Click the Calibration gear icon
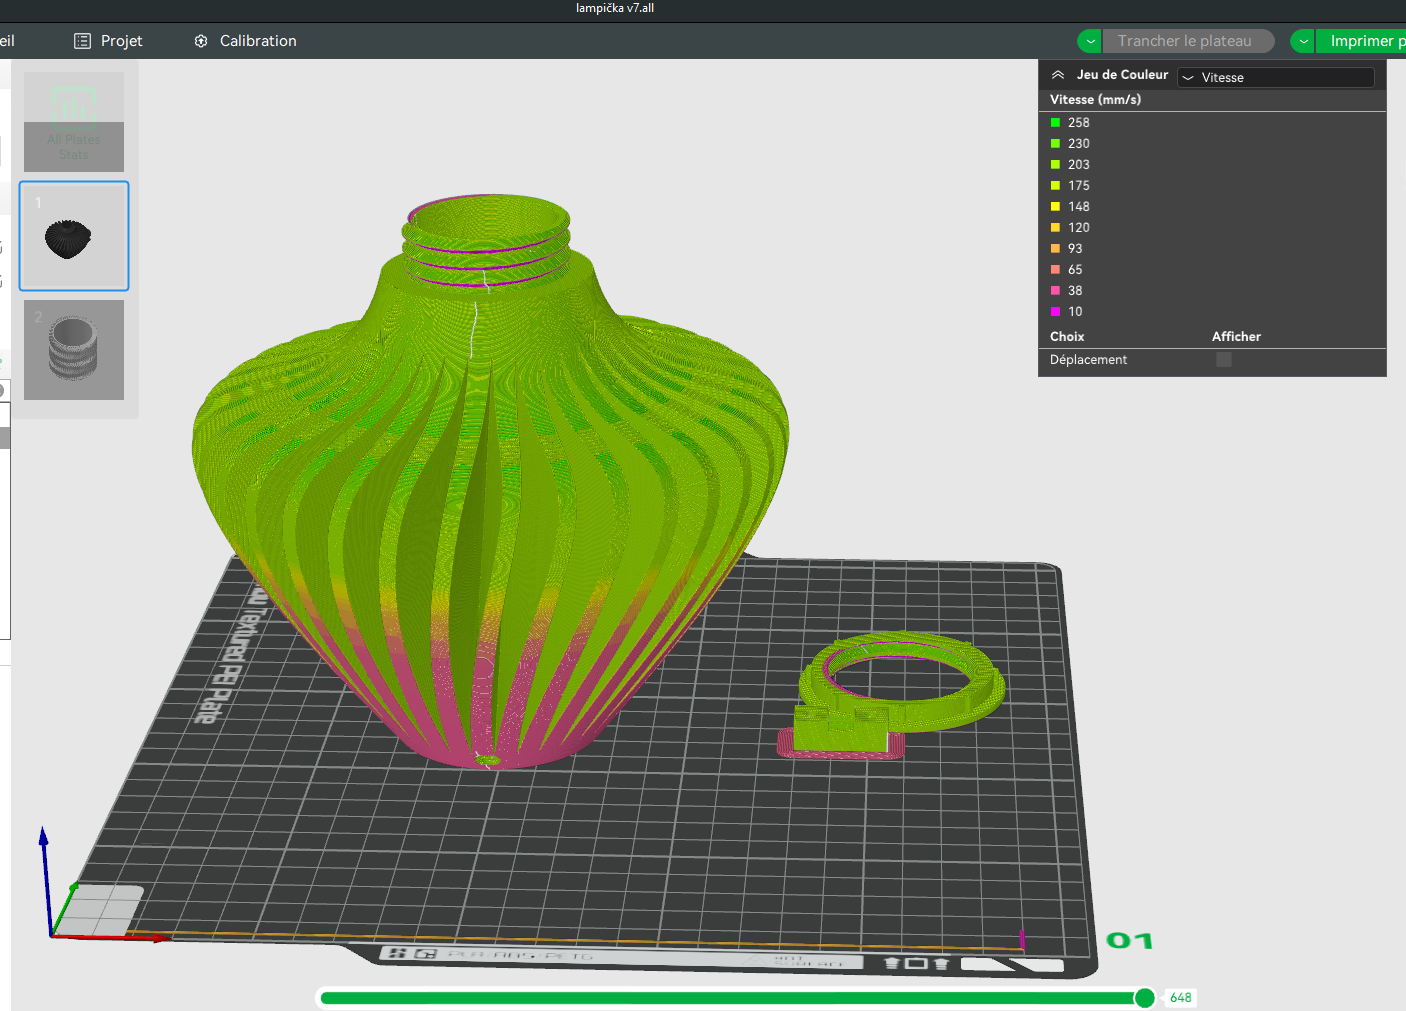1406x1011 pixels. [201, 41]
